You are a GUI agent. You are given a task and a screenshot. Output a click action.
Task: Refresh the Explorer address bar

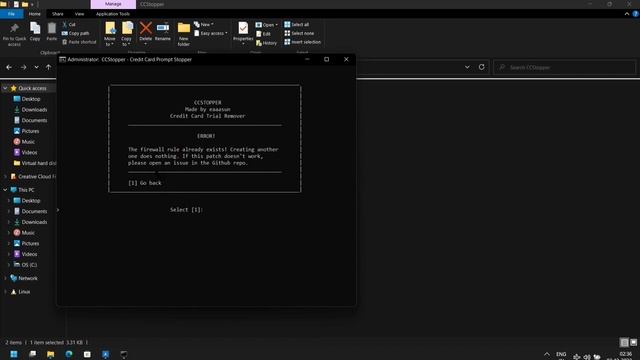pos(482,67)
